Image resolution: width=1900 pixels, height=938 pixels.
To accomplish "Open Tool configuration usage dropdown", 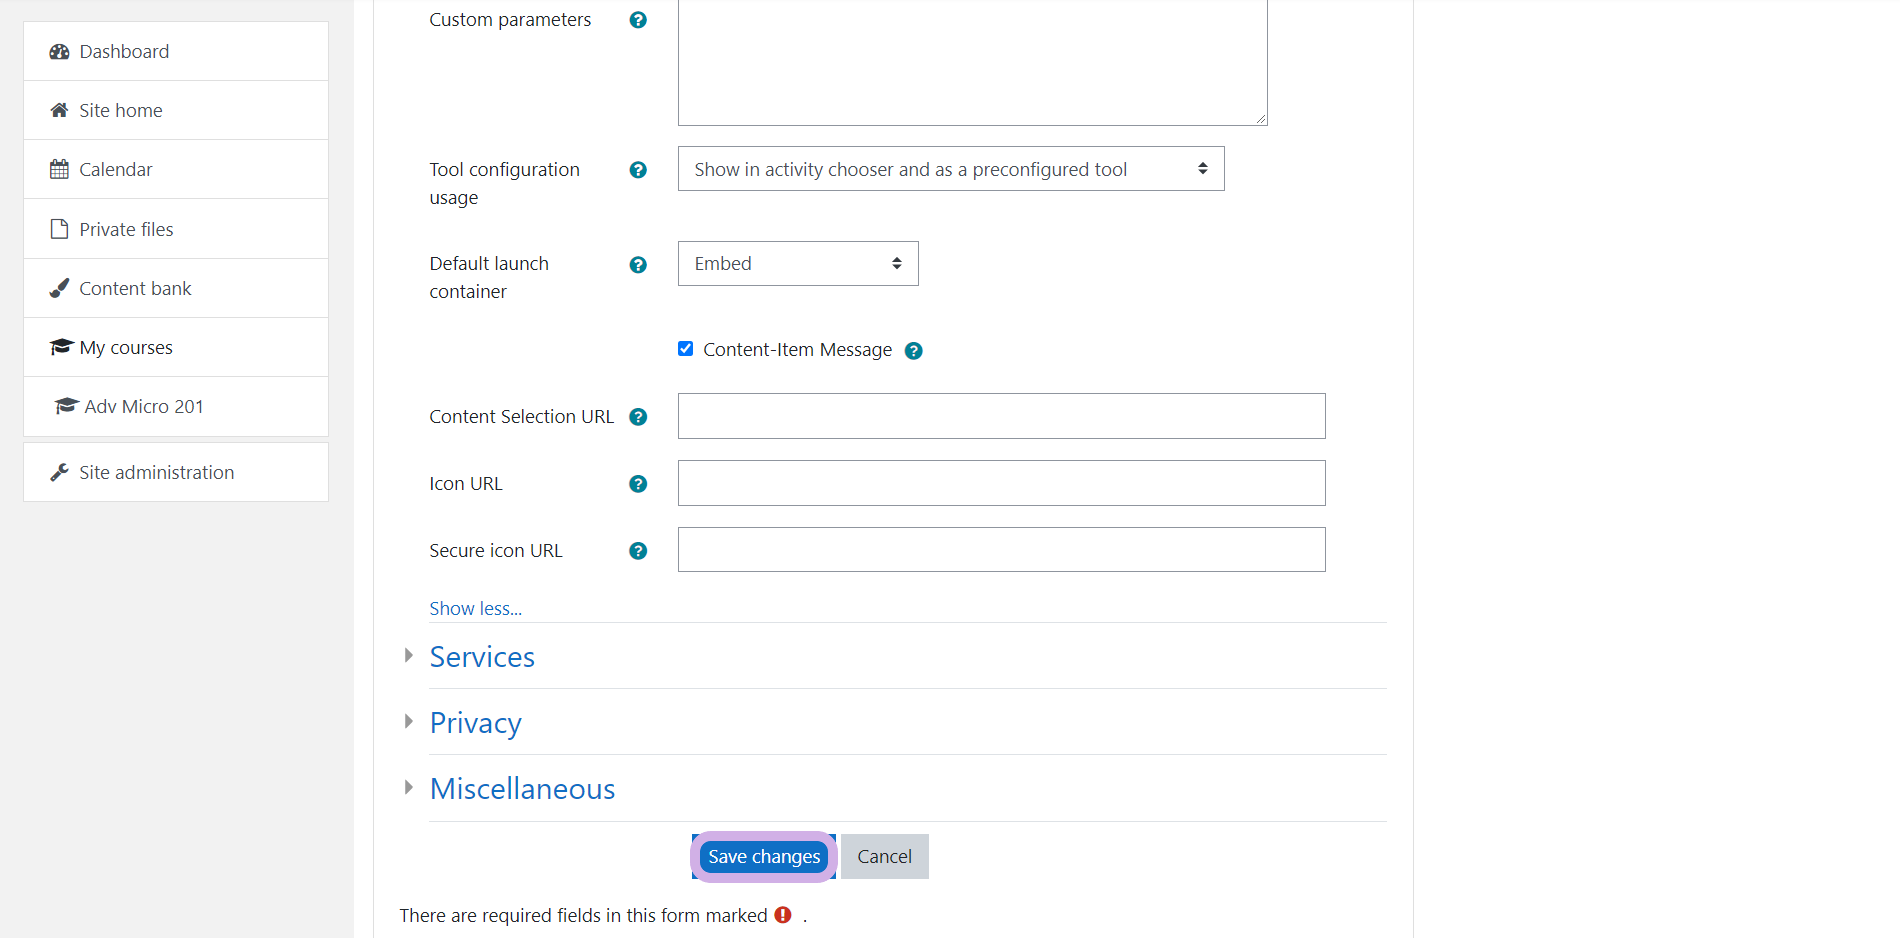I will coord(950,169).
